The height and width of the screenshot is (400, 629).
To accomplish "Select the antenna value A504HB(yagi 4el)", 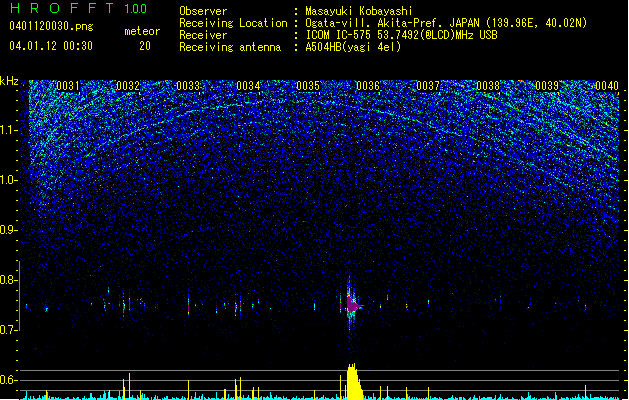I will click(x=353, y=47).
